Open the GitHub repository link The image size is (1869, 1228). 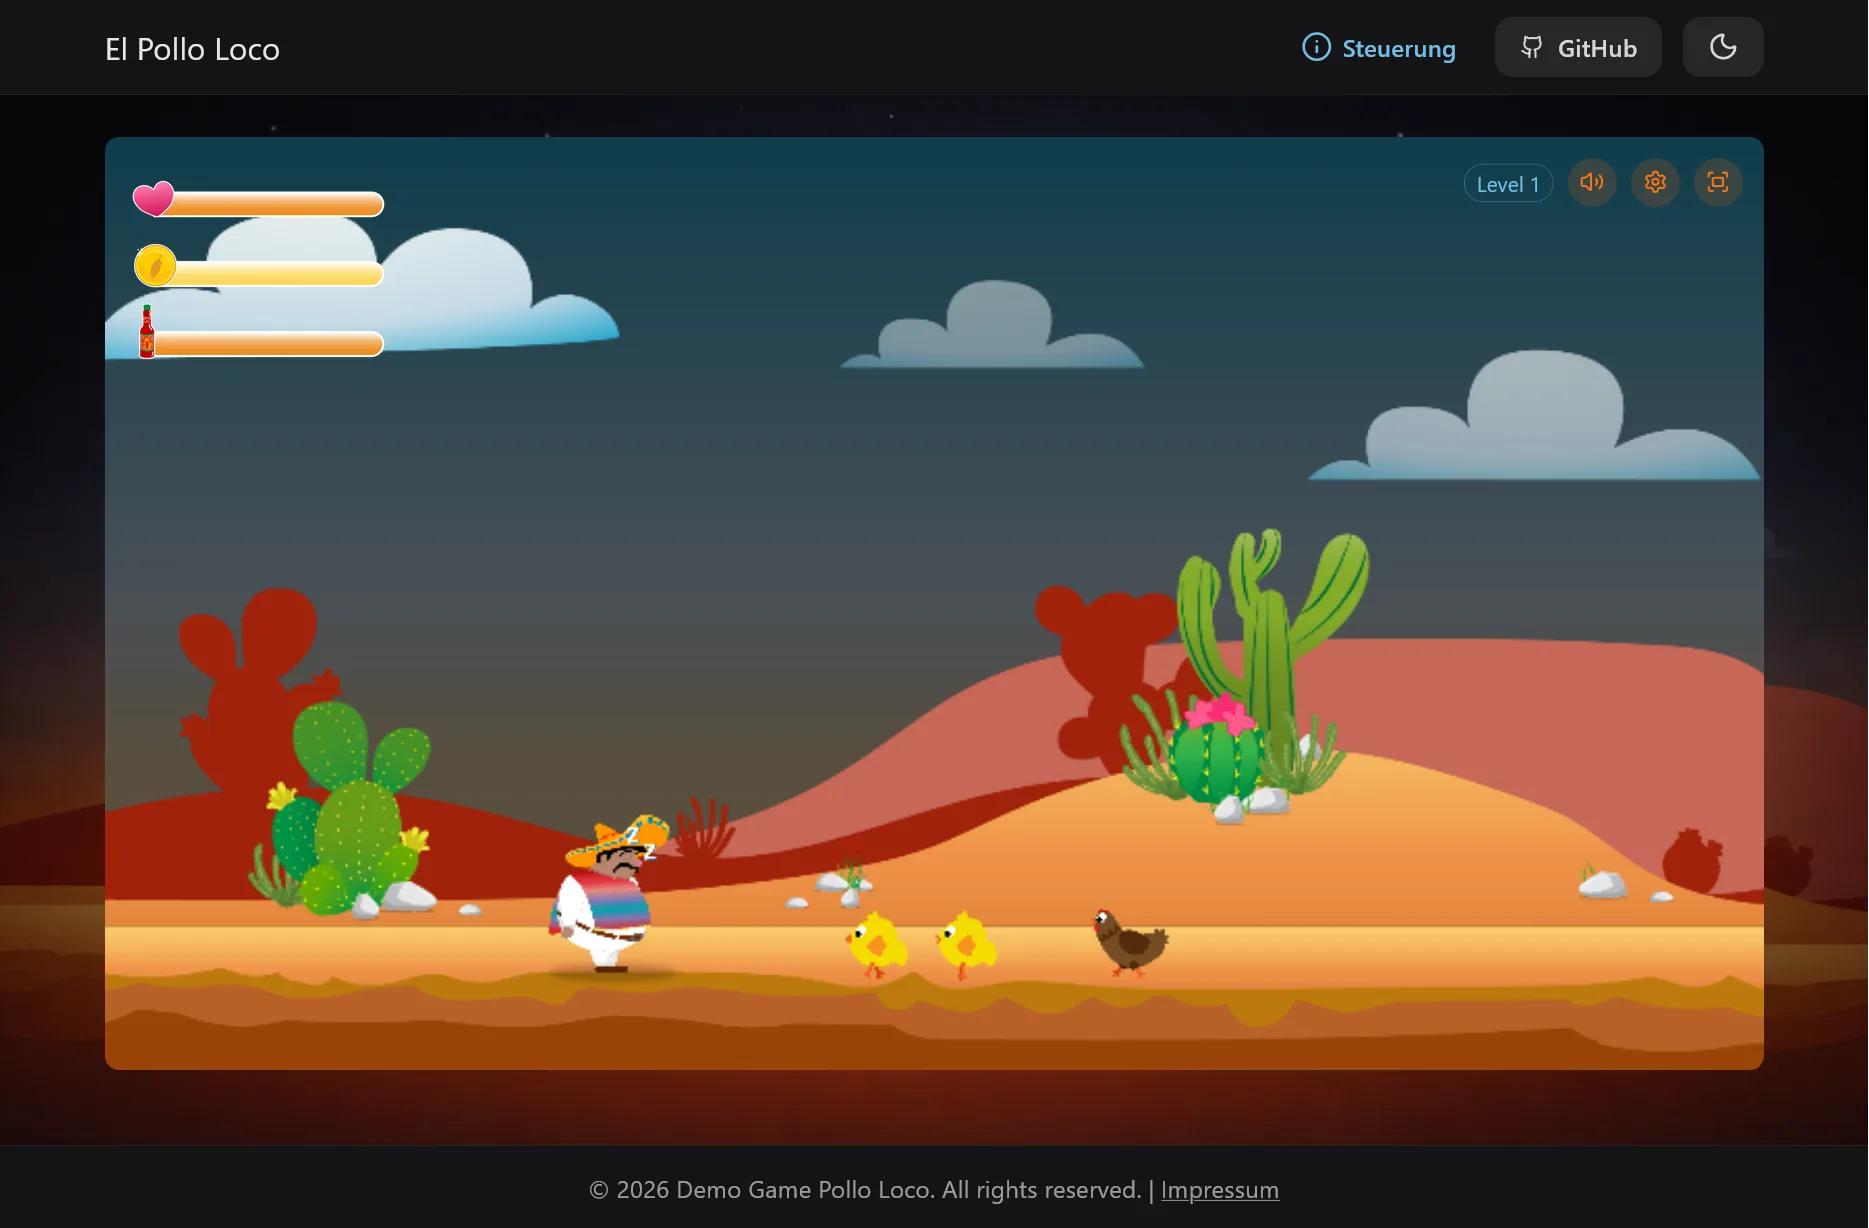(1578, 48)
